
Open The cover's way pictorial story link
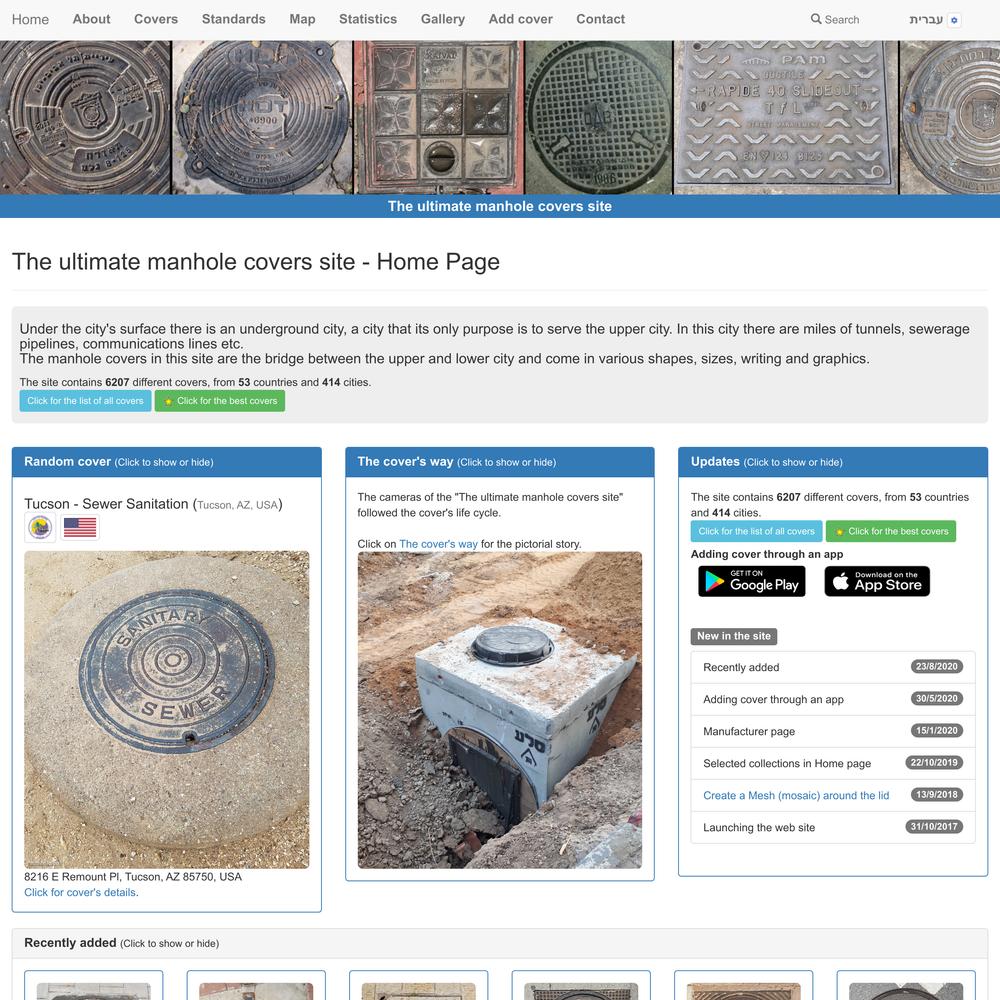point(438,544)
